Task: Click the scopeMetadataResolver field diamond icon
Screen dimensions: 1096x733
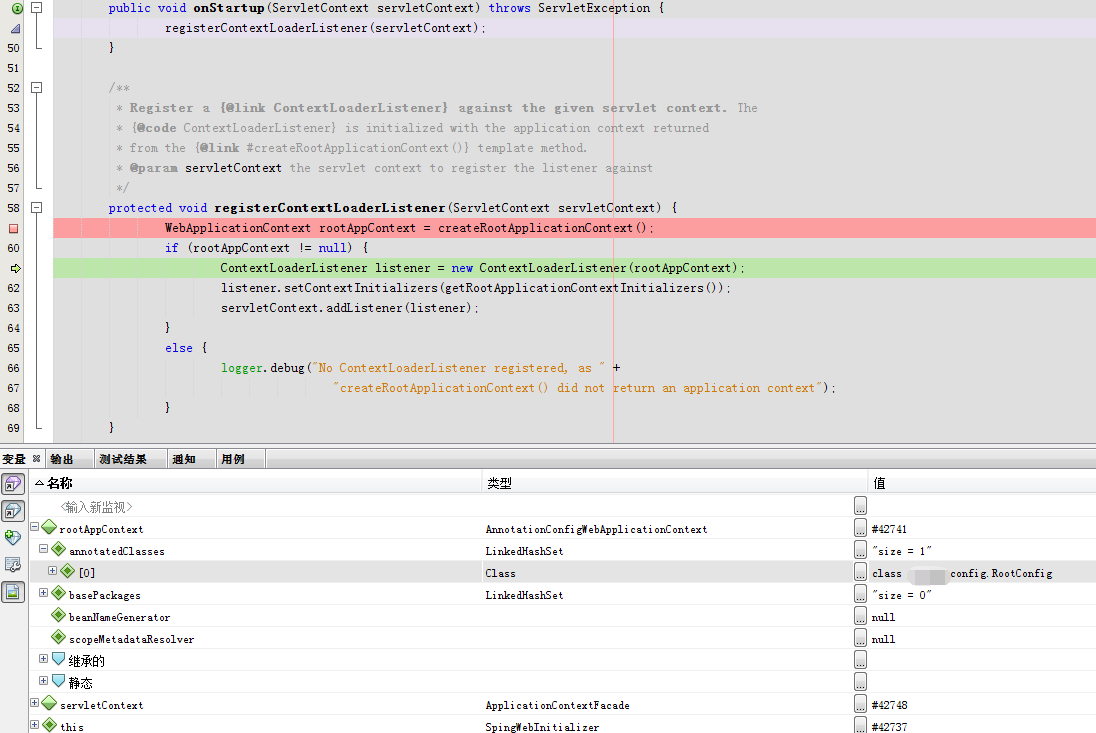Action: pos(59,637)
